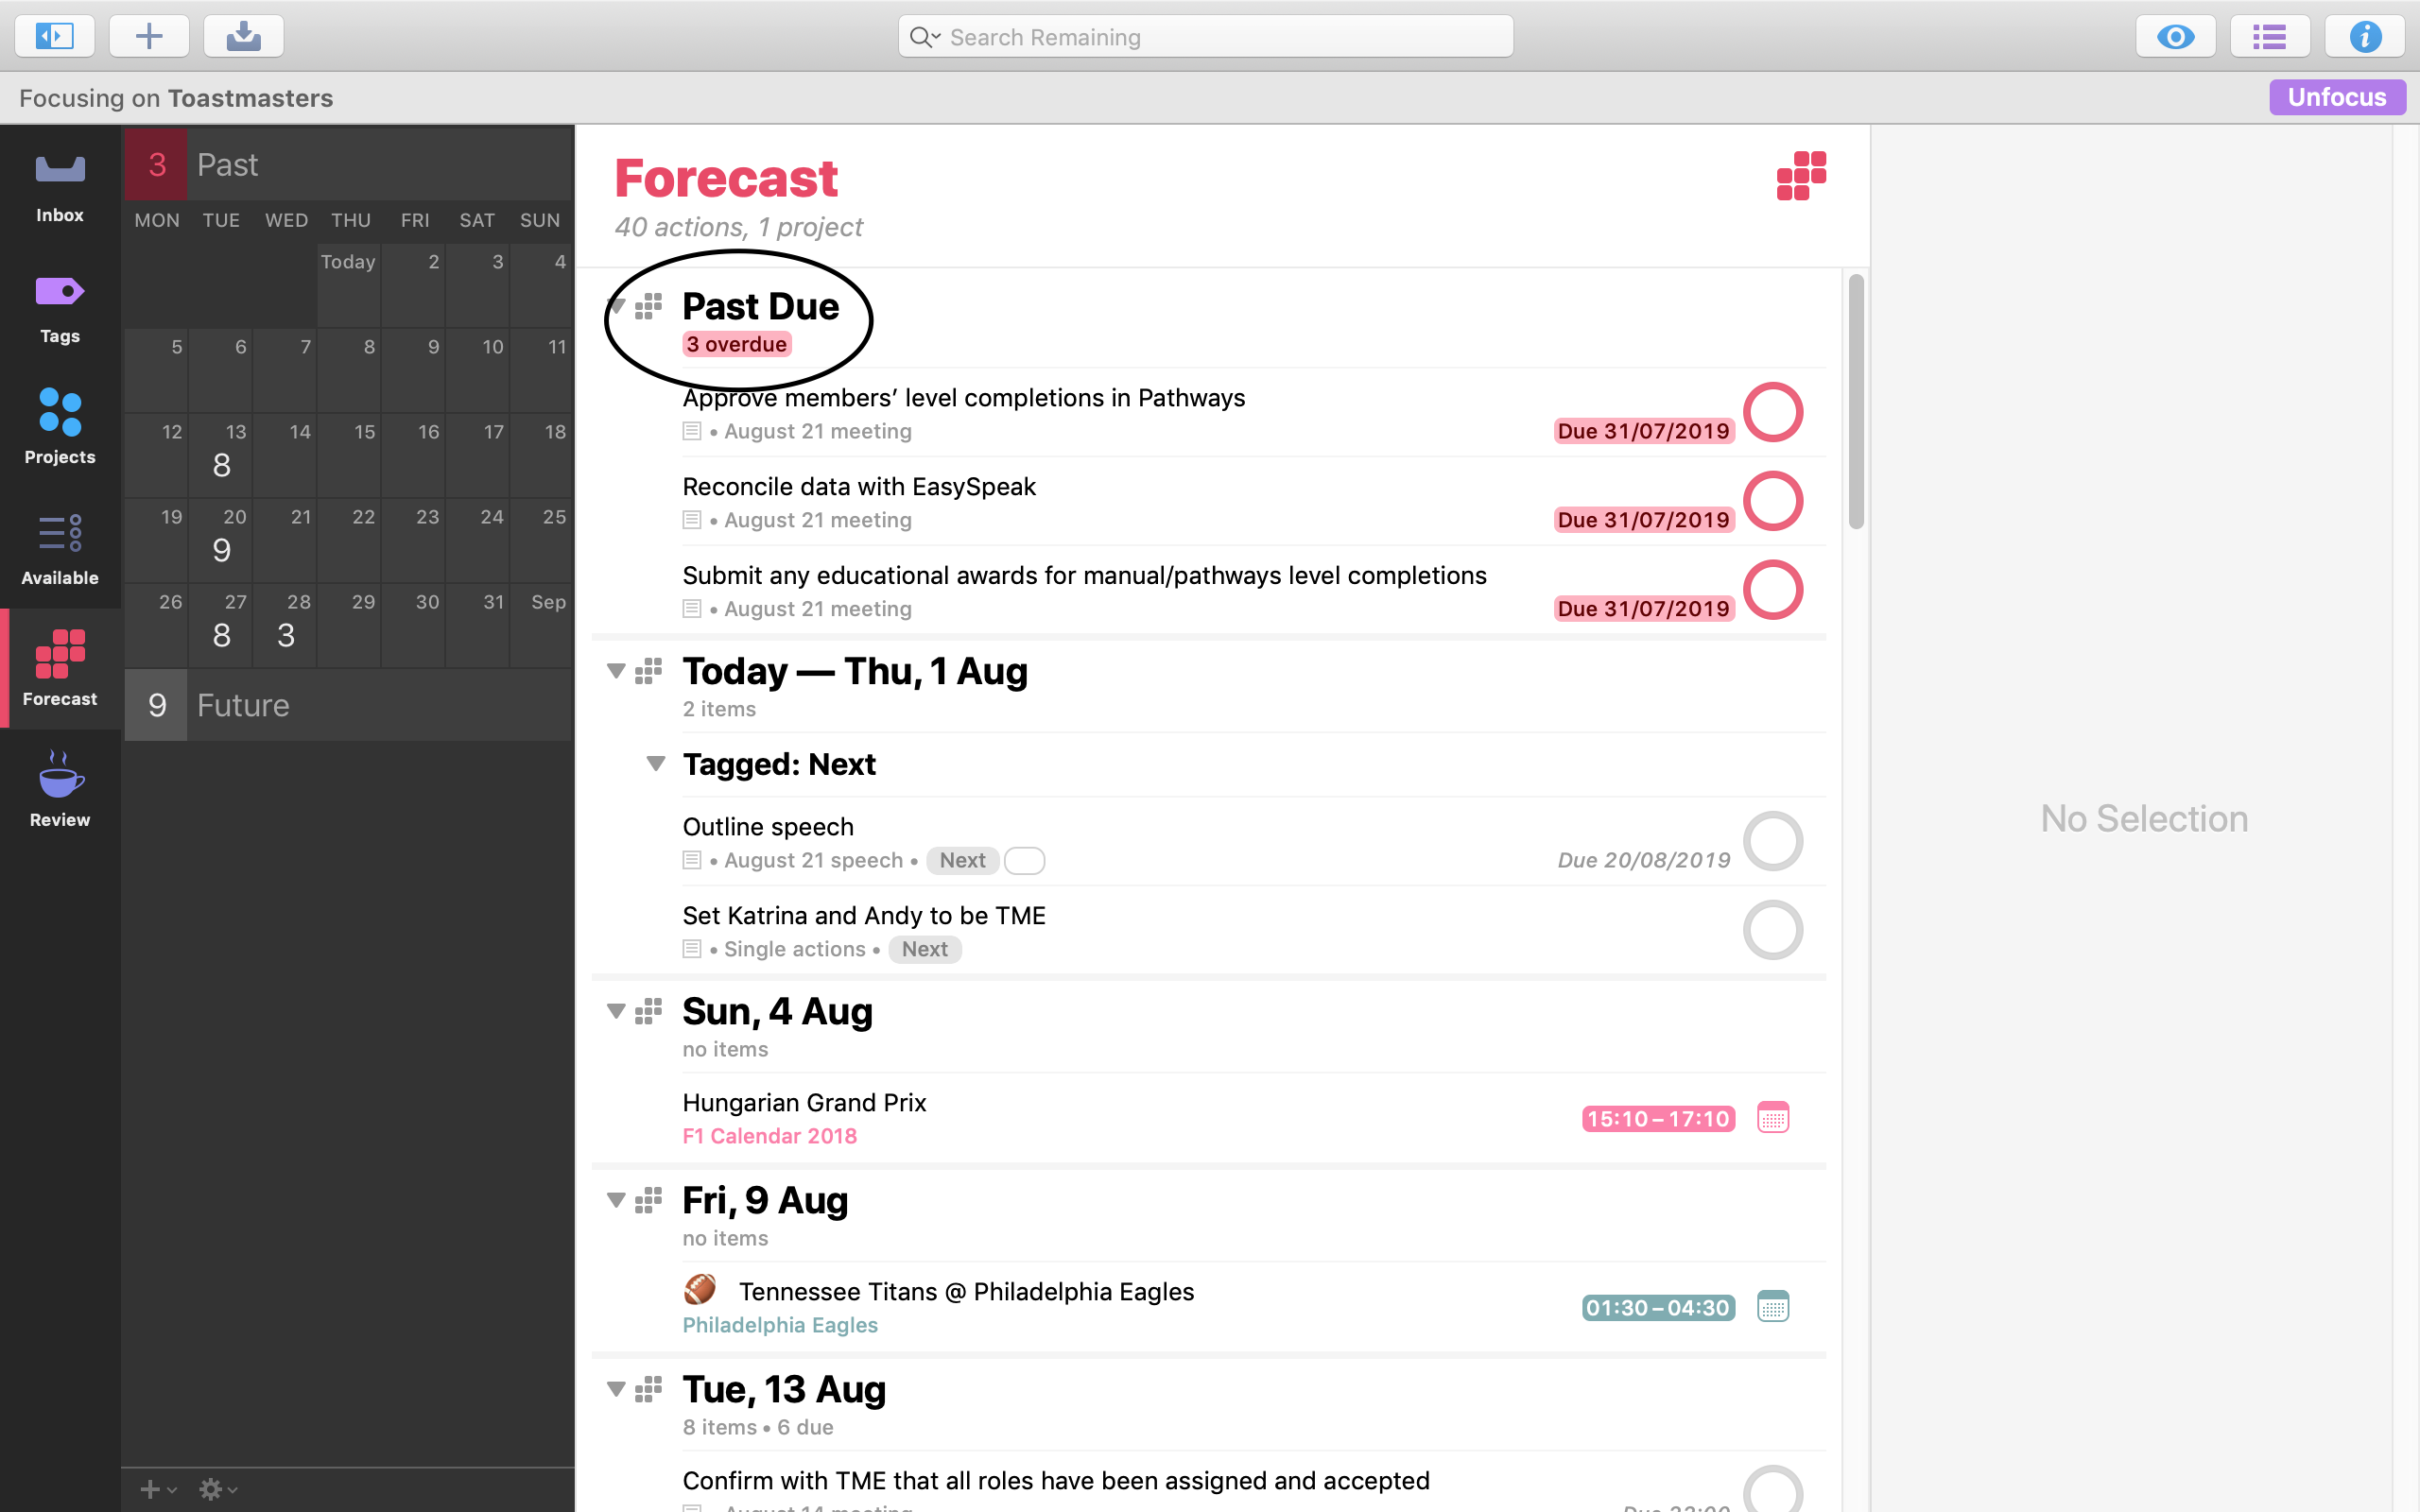Select the F1 Calendar 2018 link
2420x1512 pixels.
770,1136
